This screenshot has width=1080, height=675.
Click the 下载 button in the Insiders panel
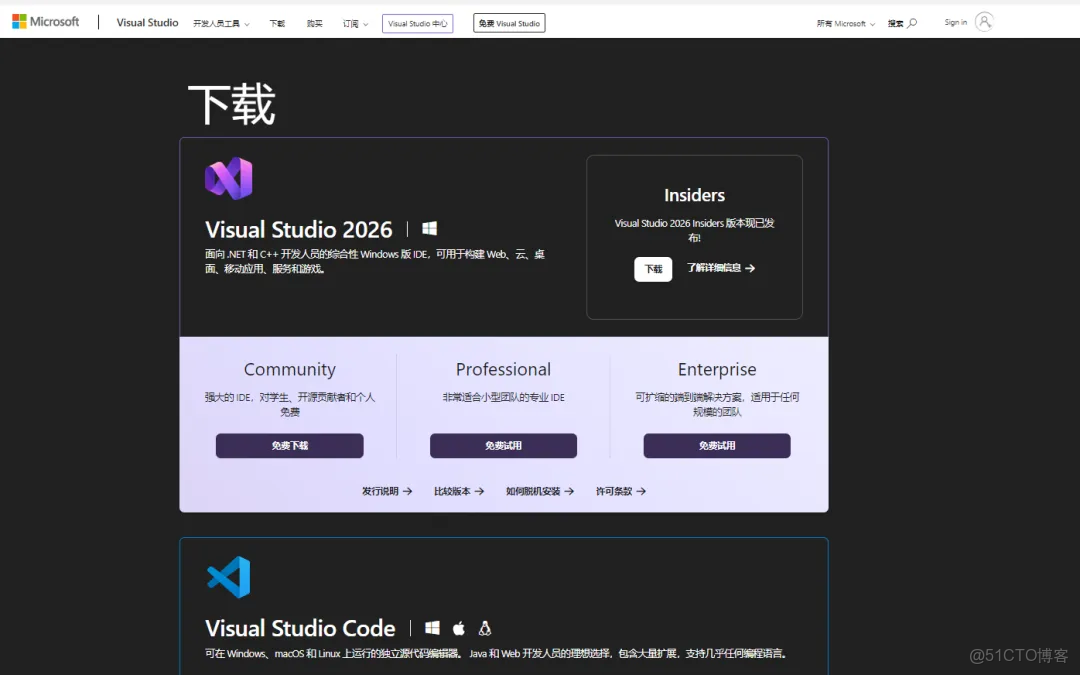click(x=653, y=269)
